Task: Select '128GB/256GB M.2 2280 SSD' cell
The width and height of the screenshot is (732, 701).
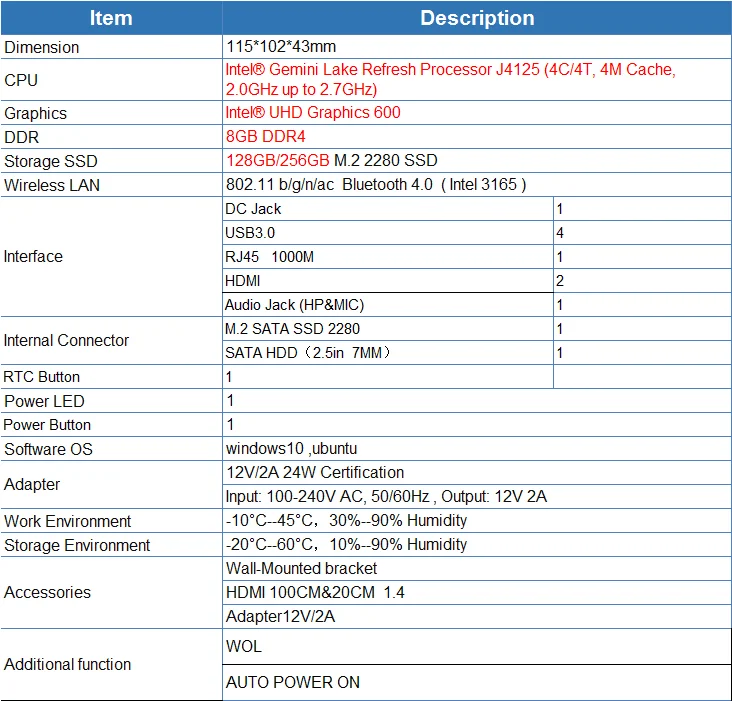Action: [477, 161]
